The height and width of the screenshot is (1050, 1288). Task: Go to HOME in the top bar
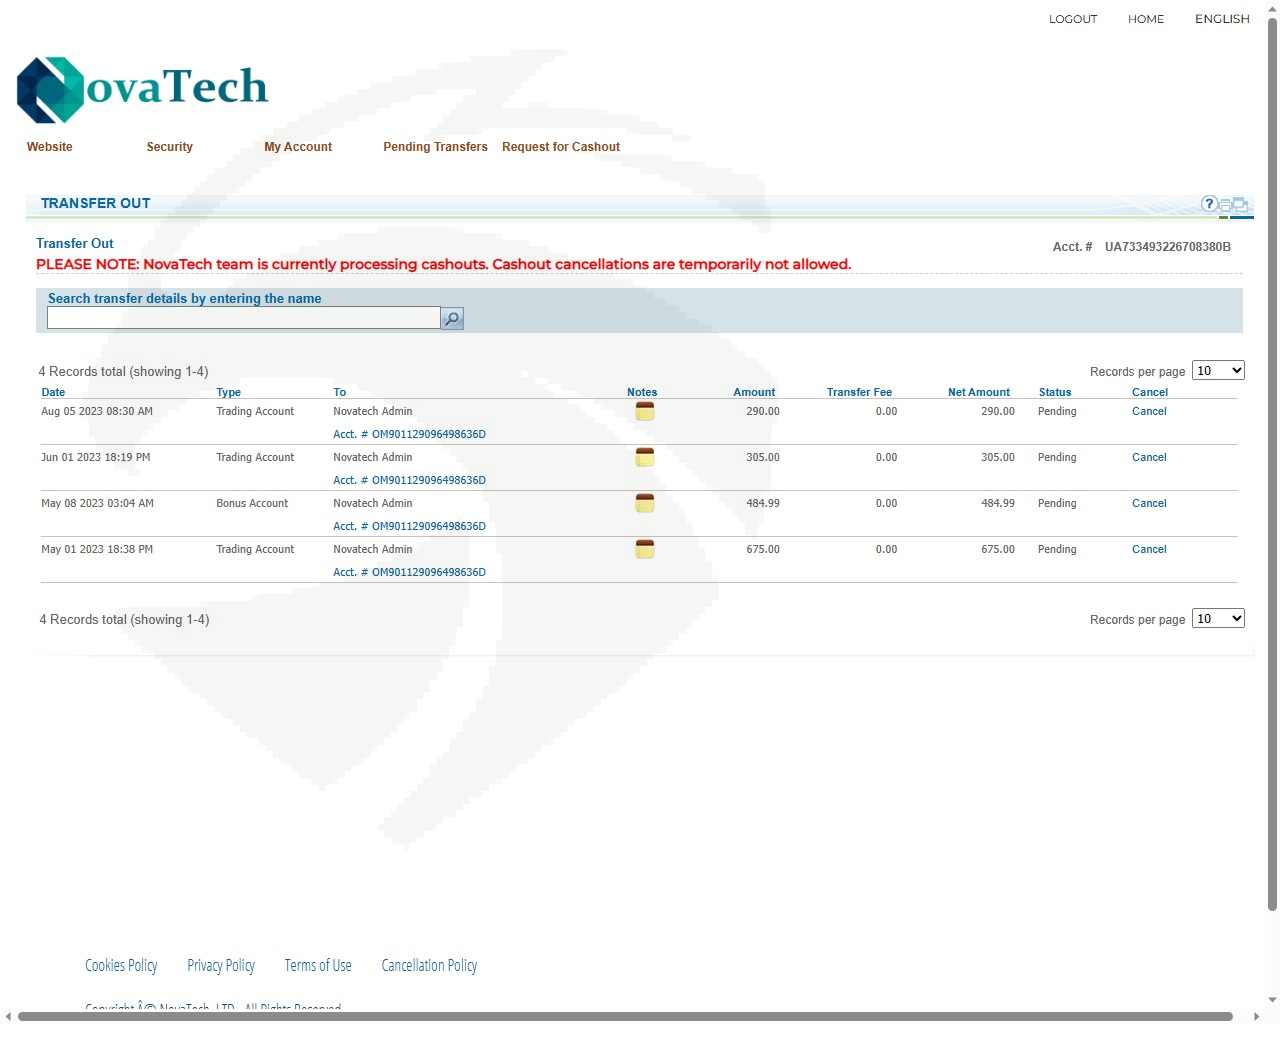coord(1146,19)
